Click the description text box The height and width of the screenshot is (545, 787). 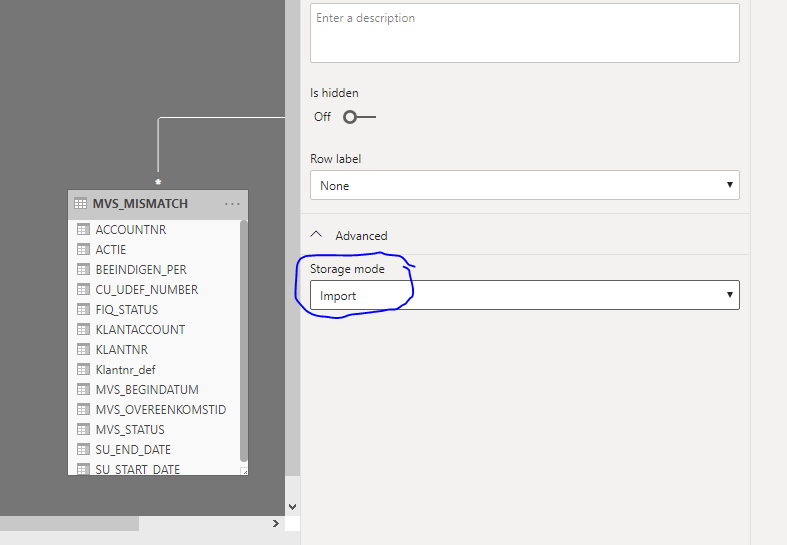pos(524,33)
